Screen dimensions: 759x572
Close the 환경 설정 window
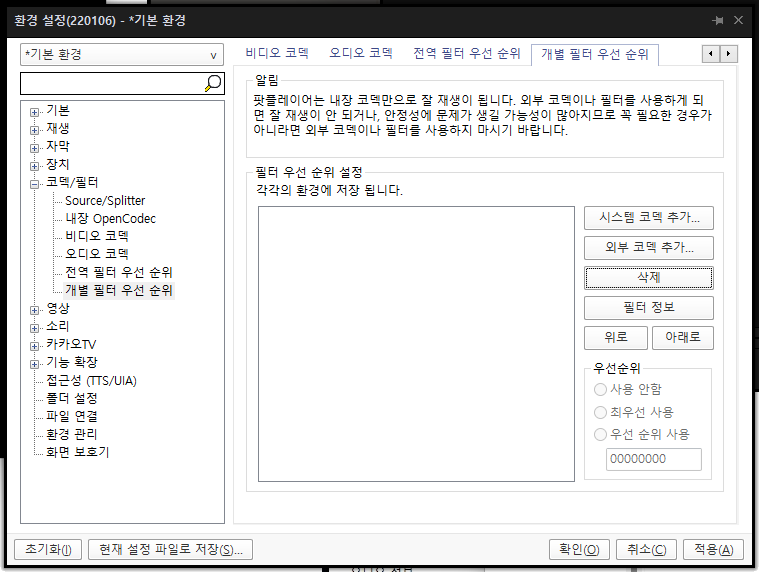(738, 20)
